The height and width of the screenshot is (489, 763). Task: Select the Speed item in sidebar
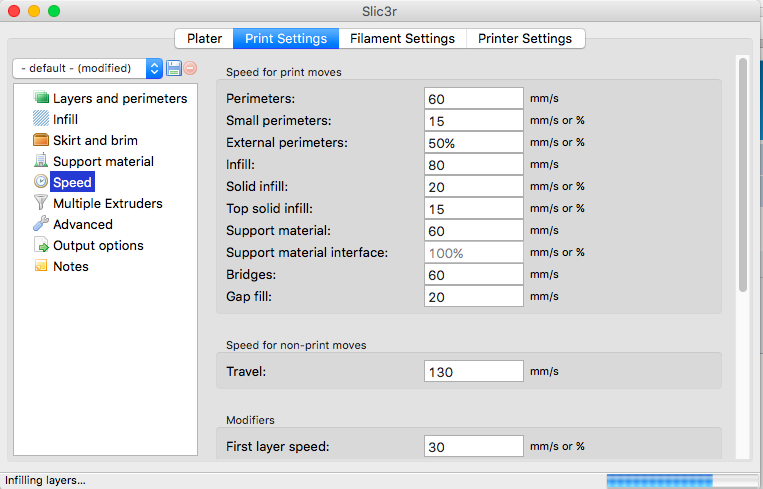(72, 182)
